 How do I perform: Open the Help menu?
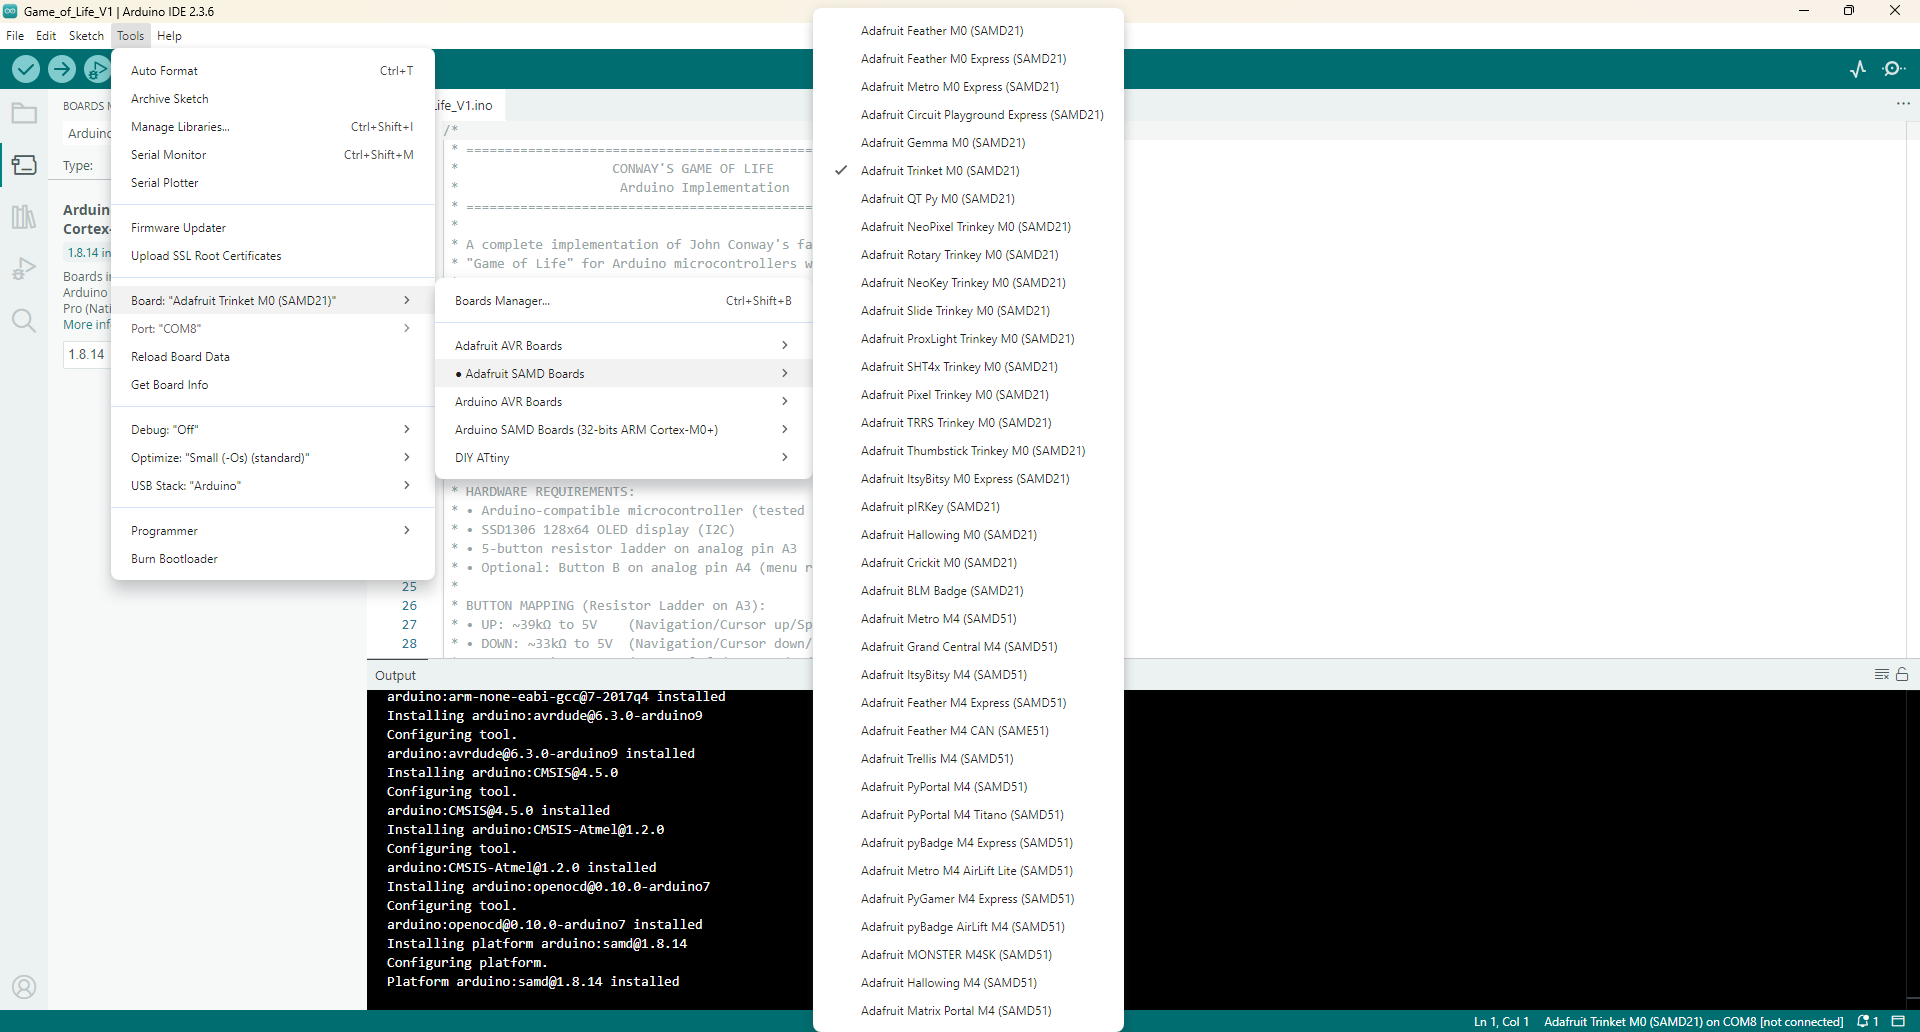pyautogui.click(x=169, y=36)
